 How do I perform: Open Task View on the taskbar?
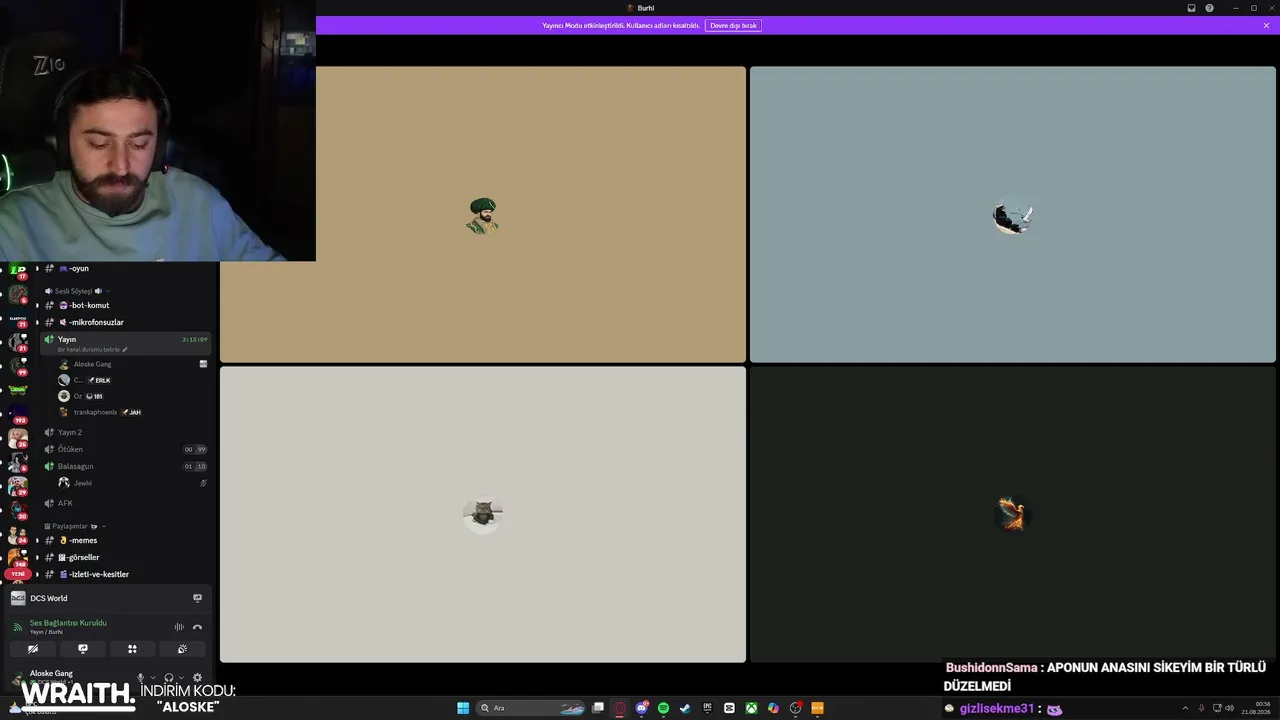coord(598,708)
